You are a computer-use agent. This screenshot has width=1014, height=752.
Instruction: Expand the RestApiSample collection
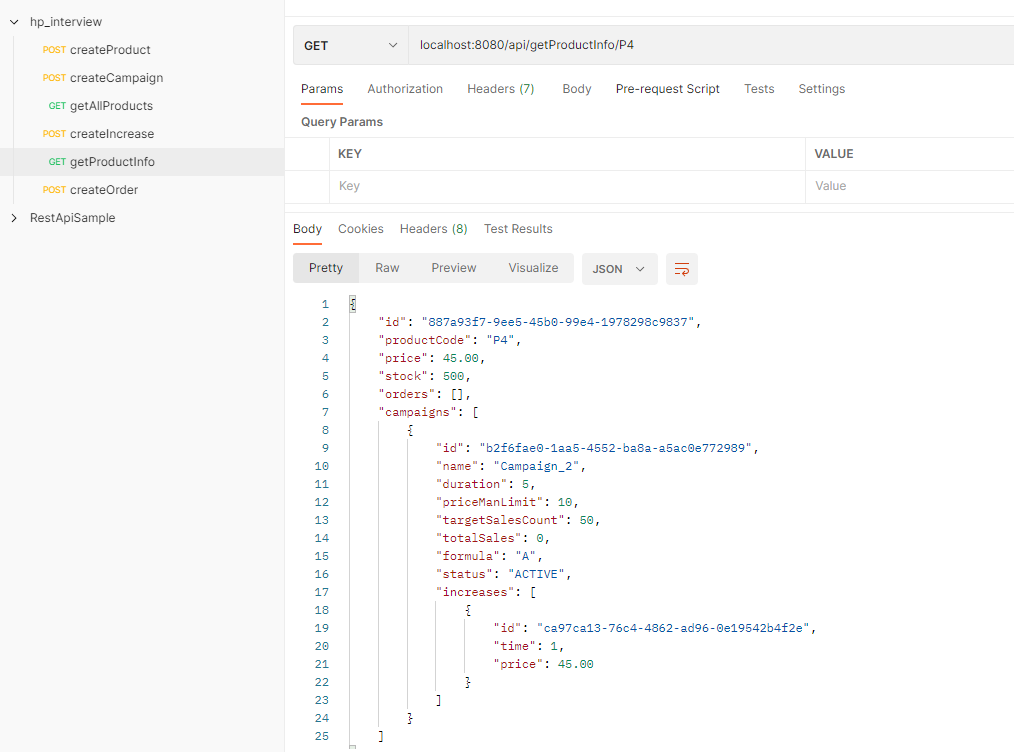pyautogui.click(x=15, y=218)
